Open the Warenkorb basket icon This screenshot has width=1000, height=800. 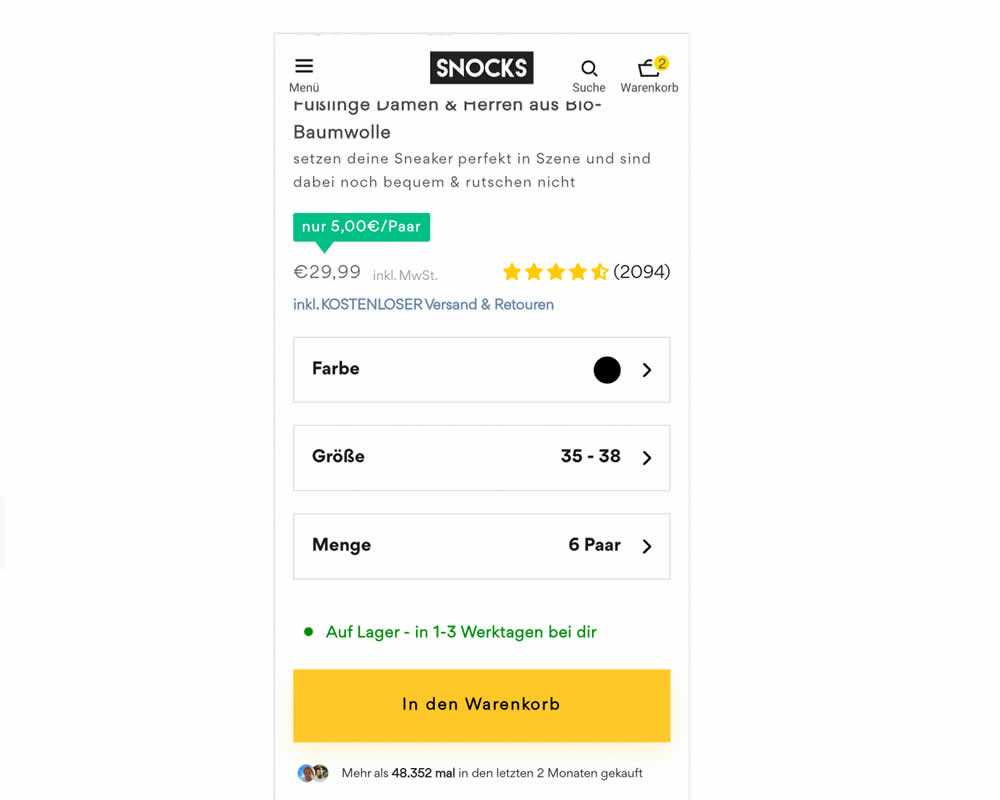(648, 68)
